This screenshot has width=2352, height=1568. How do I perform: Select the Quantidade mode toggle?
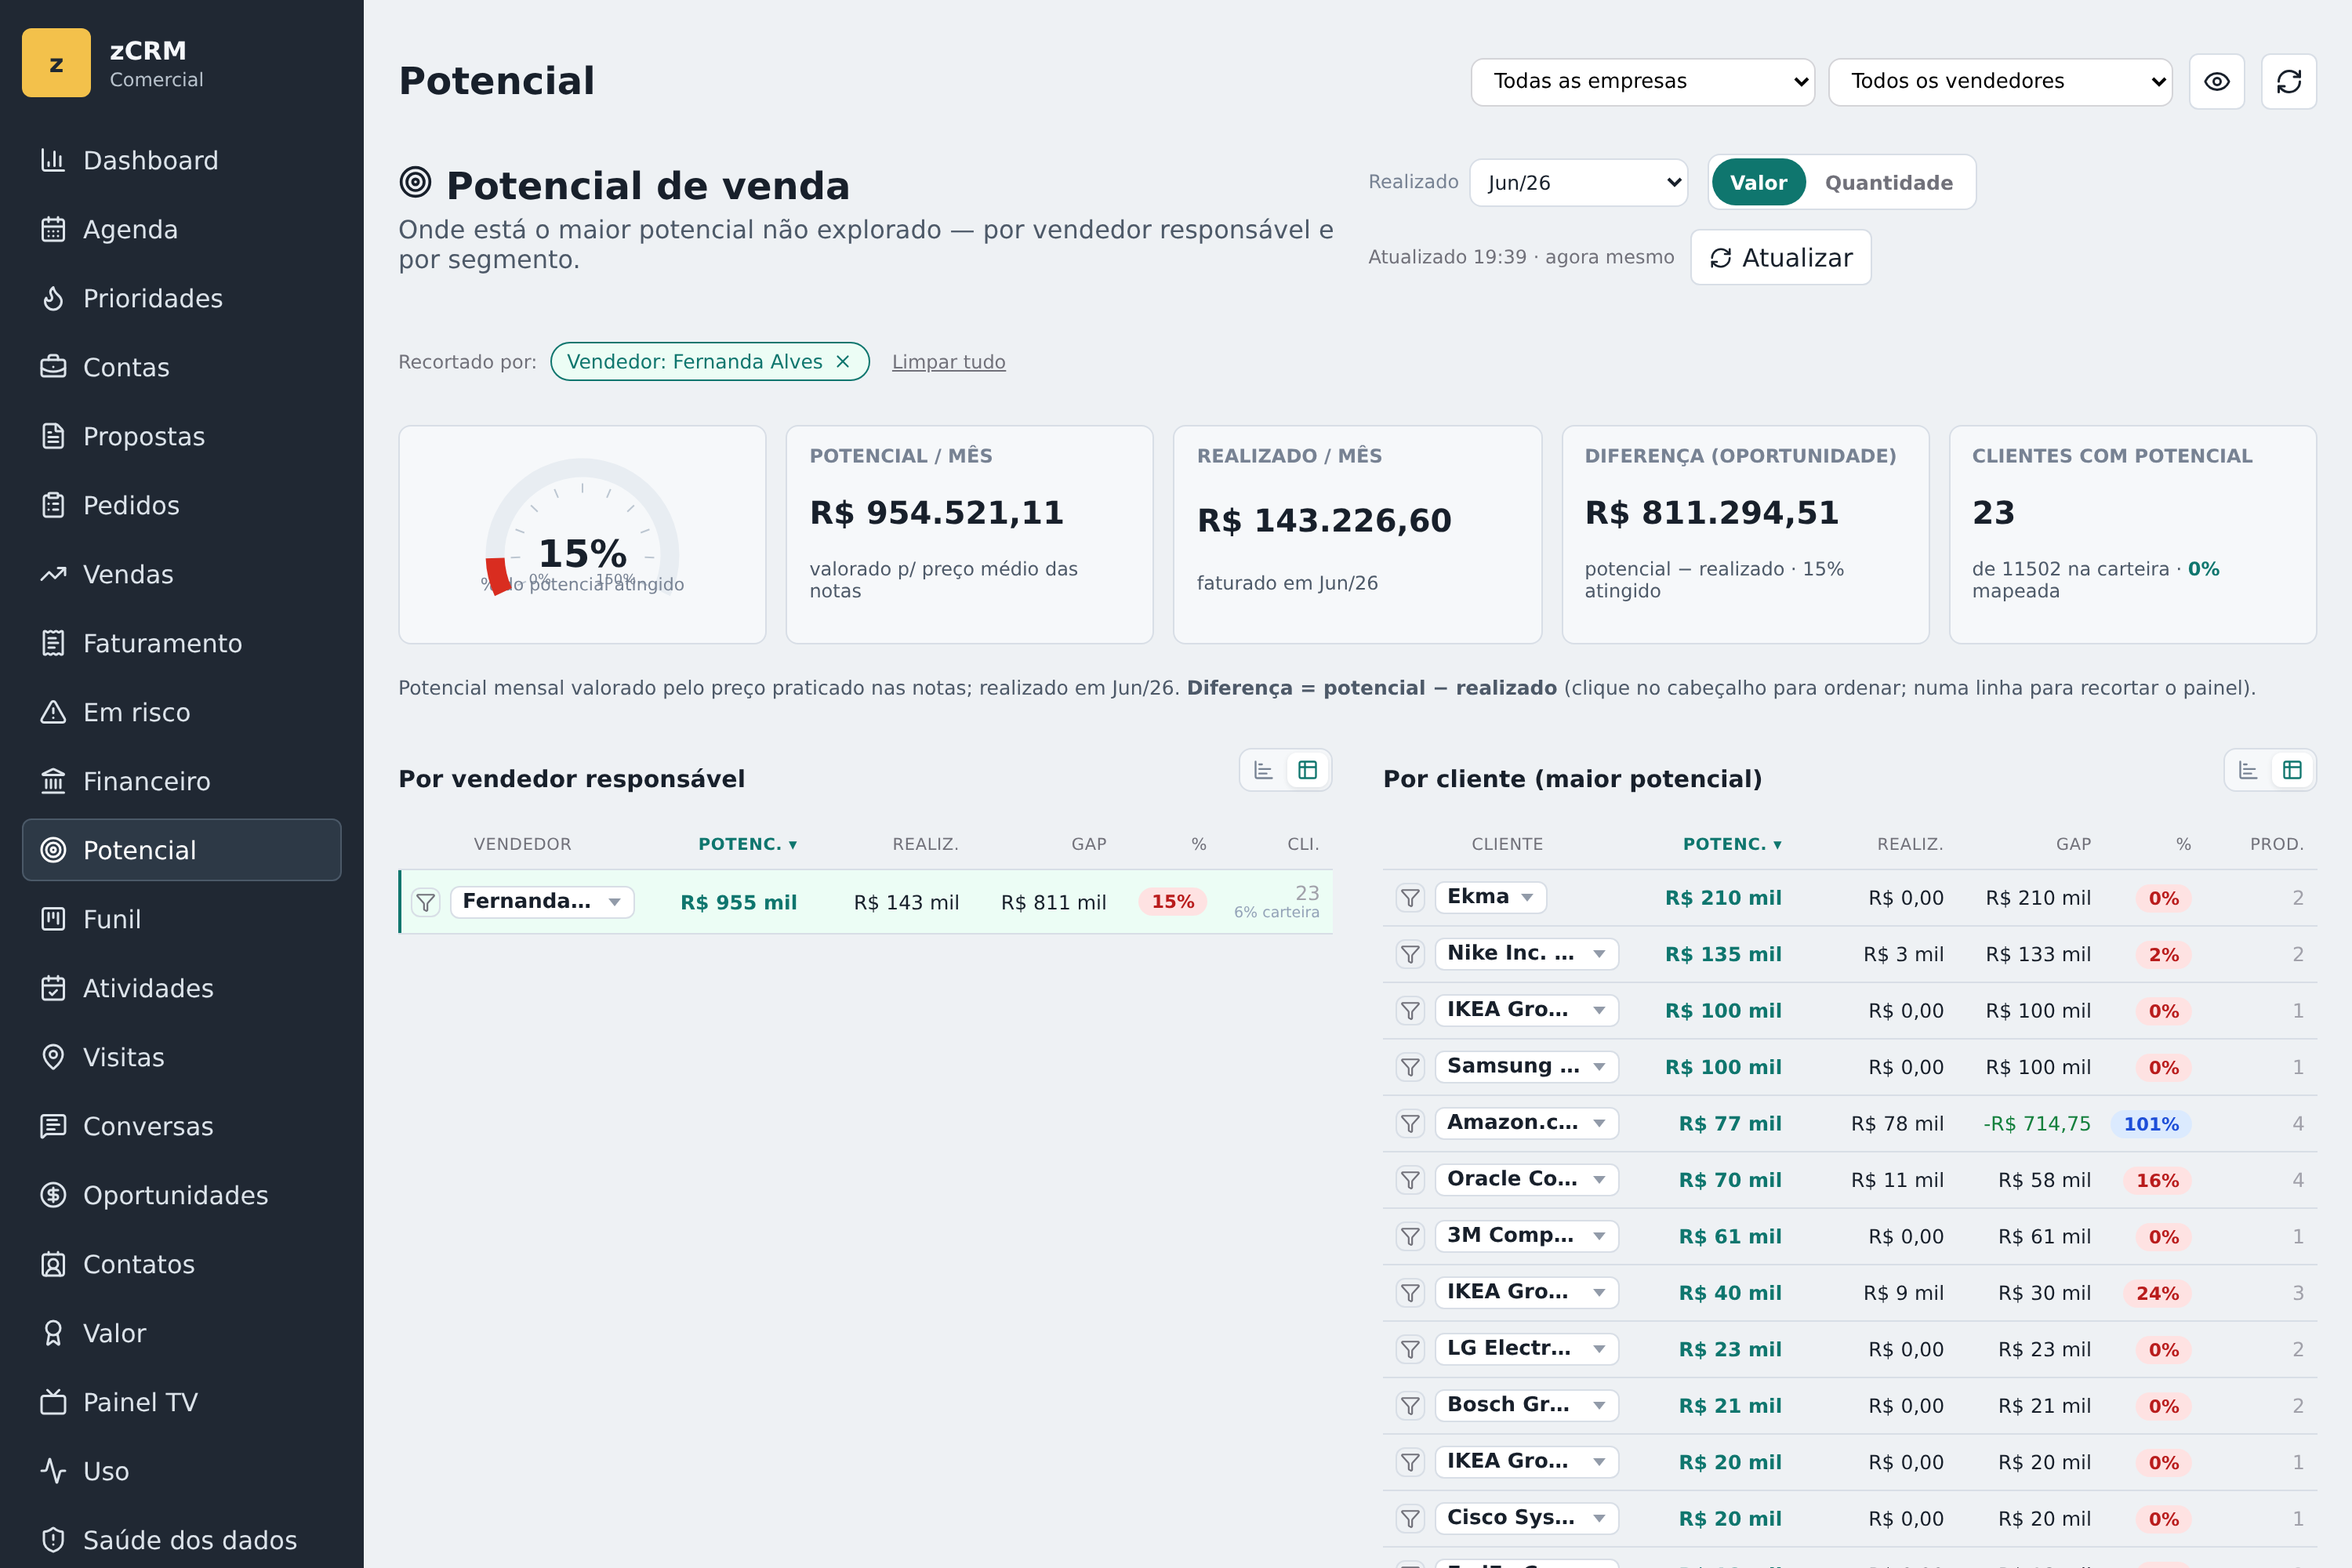(1888, 182)
